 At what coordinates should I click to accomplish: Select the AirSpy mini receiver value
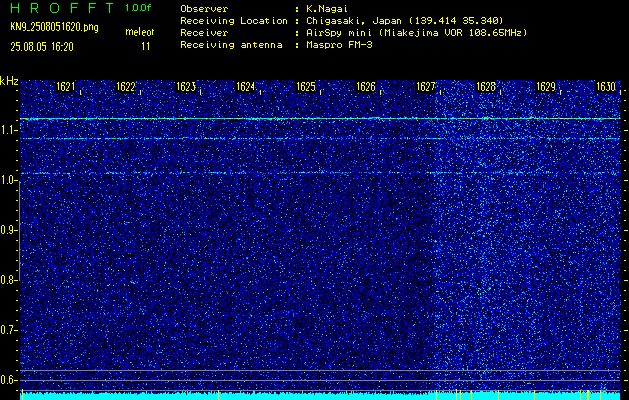tap(417, 33)
